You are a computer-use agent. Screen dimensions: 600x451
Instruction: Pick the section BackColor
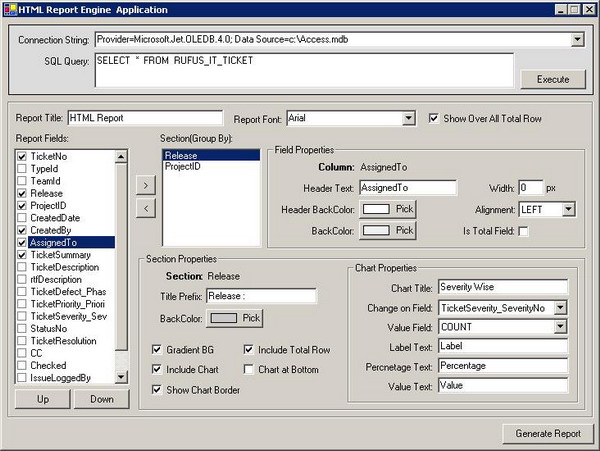(235, 318)
